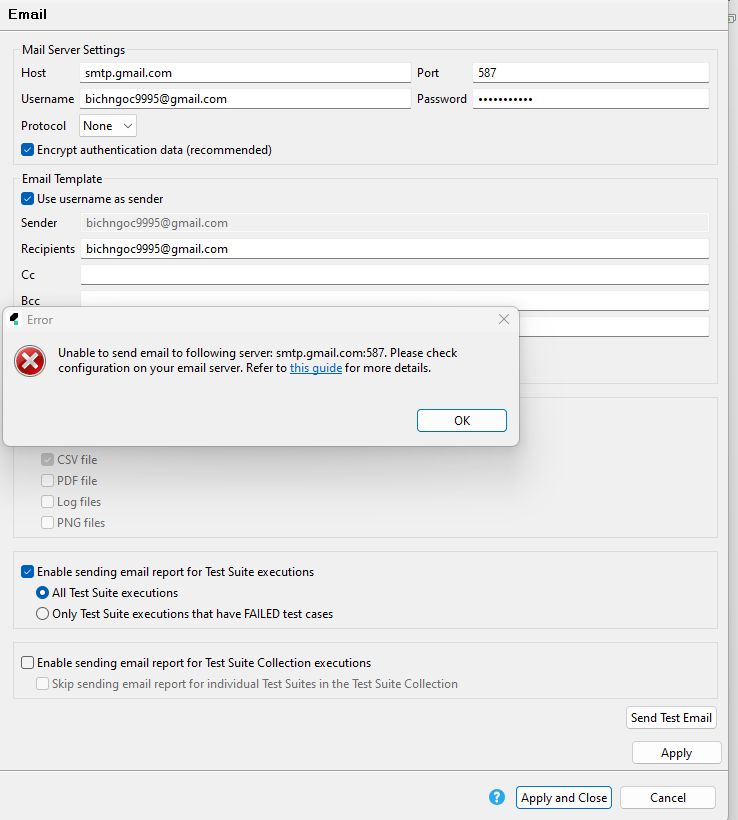Click the Recipients email field
Image resolution: width=738 pixels, height=820 pixels.
point(395,249)
